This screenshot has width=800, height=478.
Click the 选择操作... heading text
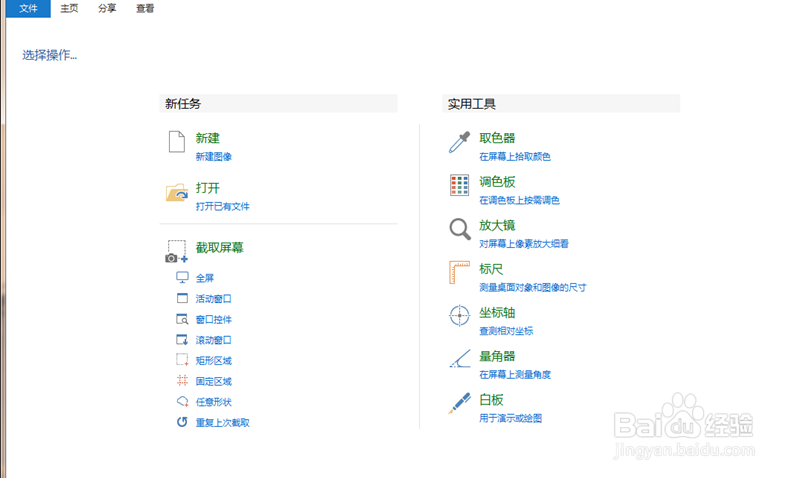tap(49, 55)
